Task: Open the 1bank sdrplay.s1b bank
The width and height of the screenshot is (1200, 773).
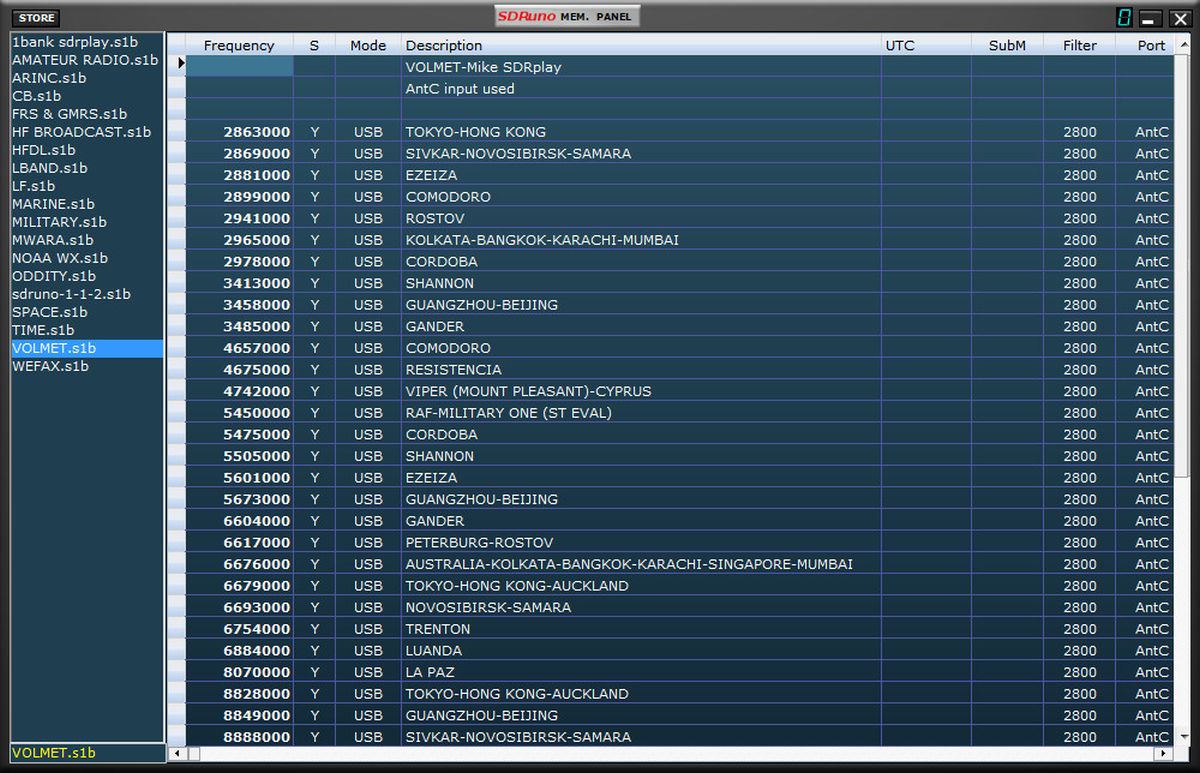Action: (74, 42)
